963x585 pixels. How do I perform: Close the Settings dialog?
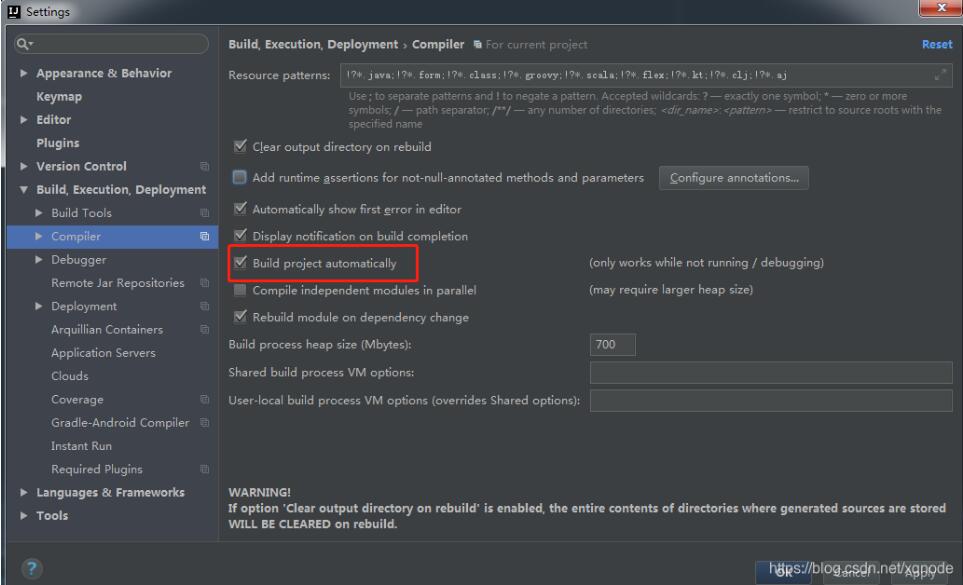pos(940,8)
